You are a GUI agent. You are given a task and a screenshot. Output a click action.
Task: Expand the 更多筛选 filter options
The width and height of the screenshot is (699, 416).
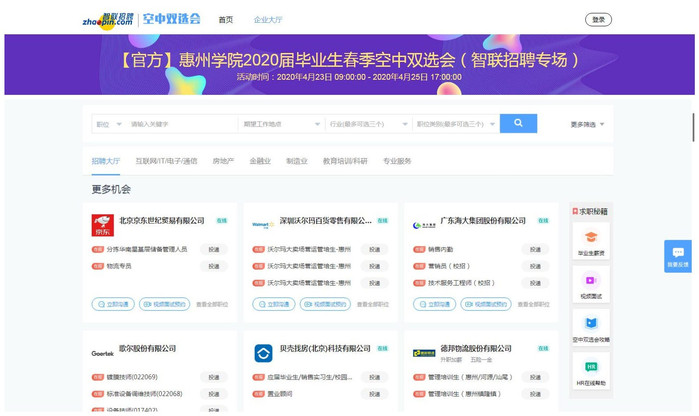[587, 125]
